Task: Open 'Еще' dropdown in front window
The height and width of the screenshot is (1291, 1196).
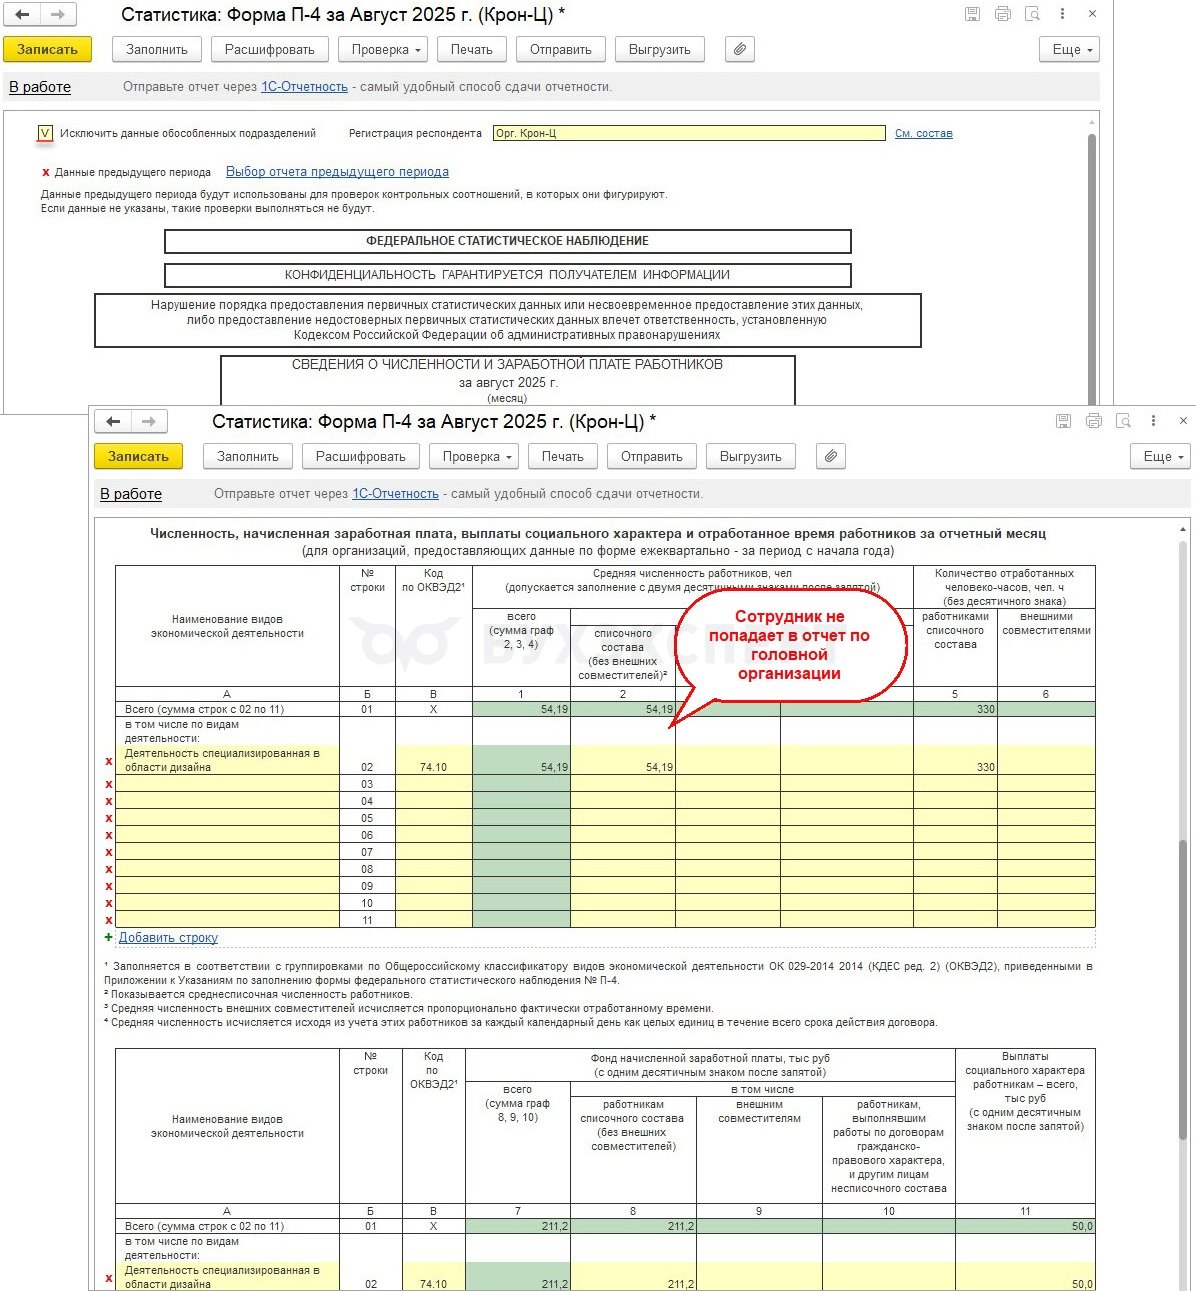Action: (1161, 456)
